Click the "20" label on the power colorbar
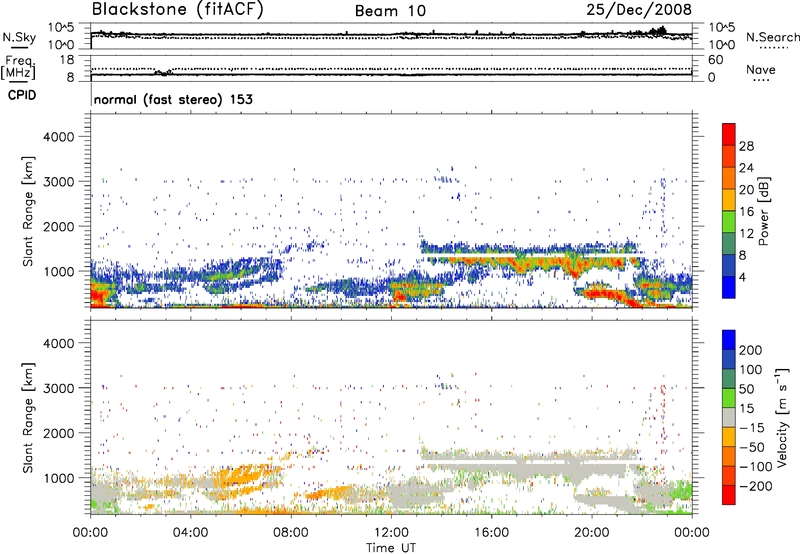800x554 pixels. [x=746, y=190]
